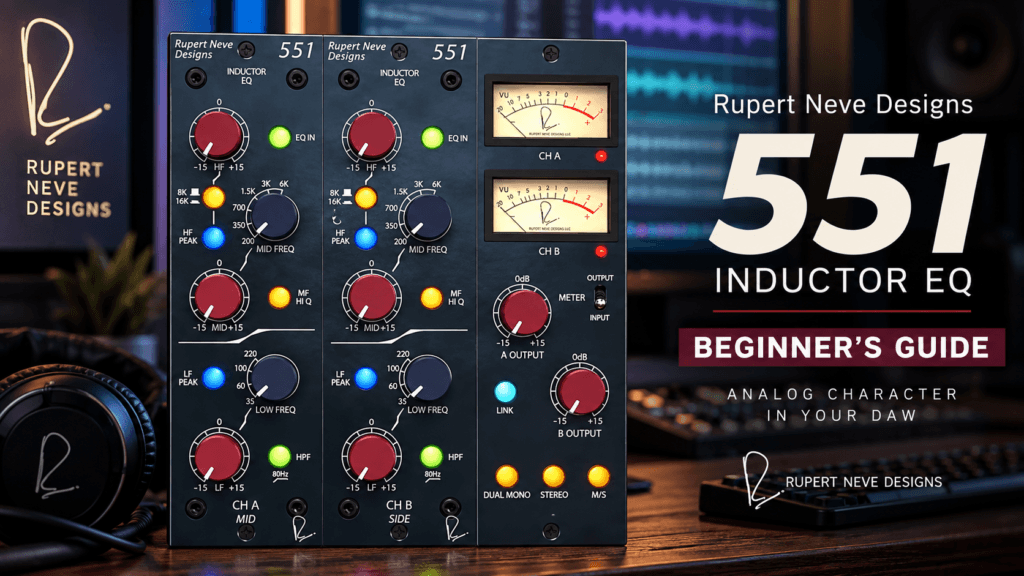Click the CH B VU meter display
The image size is (1024, 576).
551,207
